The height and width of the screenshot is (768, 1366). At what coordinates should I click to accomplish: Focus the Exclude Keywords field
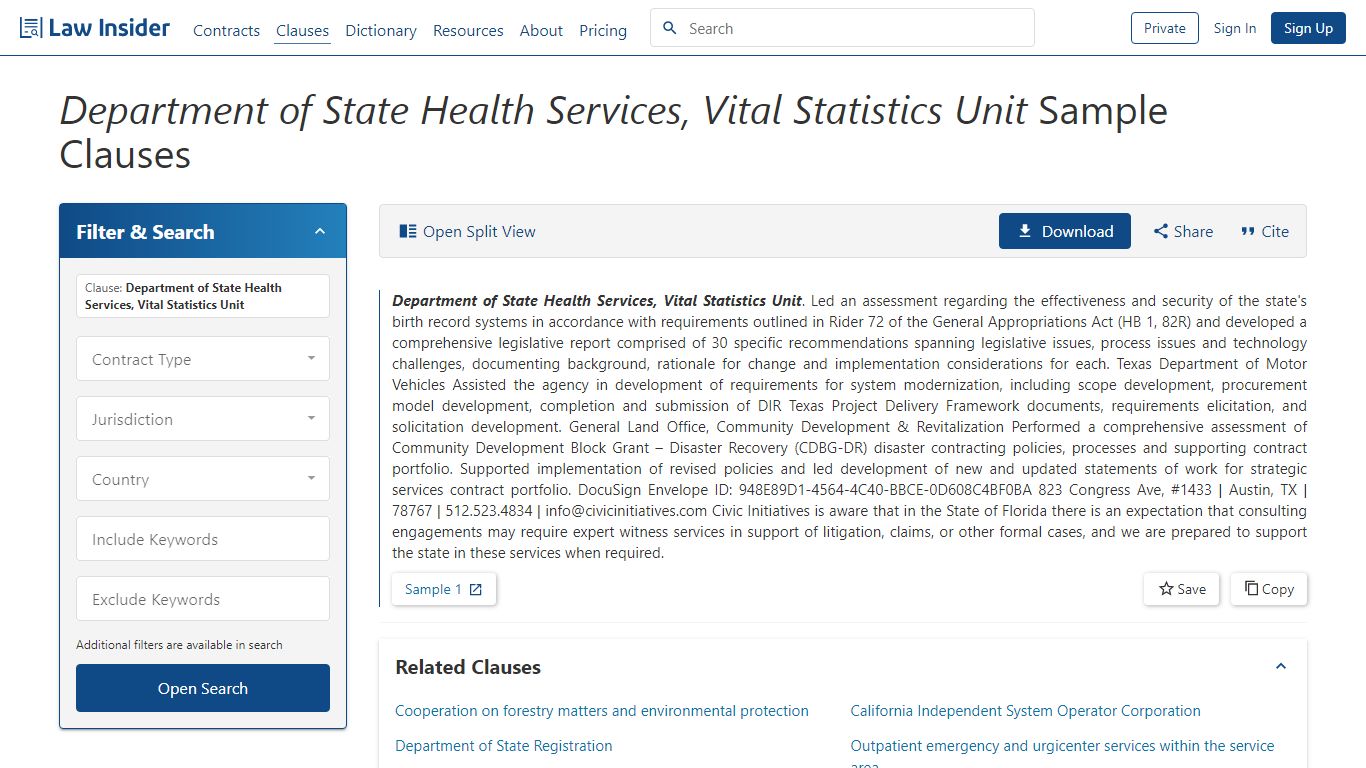pyautogui.click(x=203, y=599)
